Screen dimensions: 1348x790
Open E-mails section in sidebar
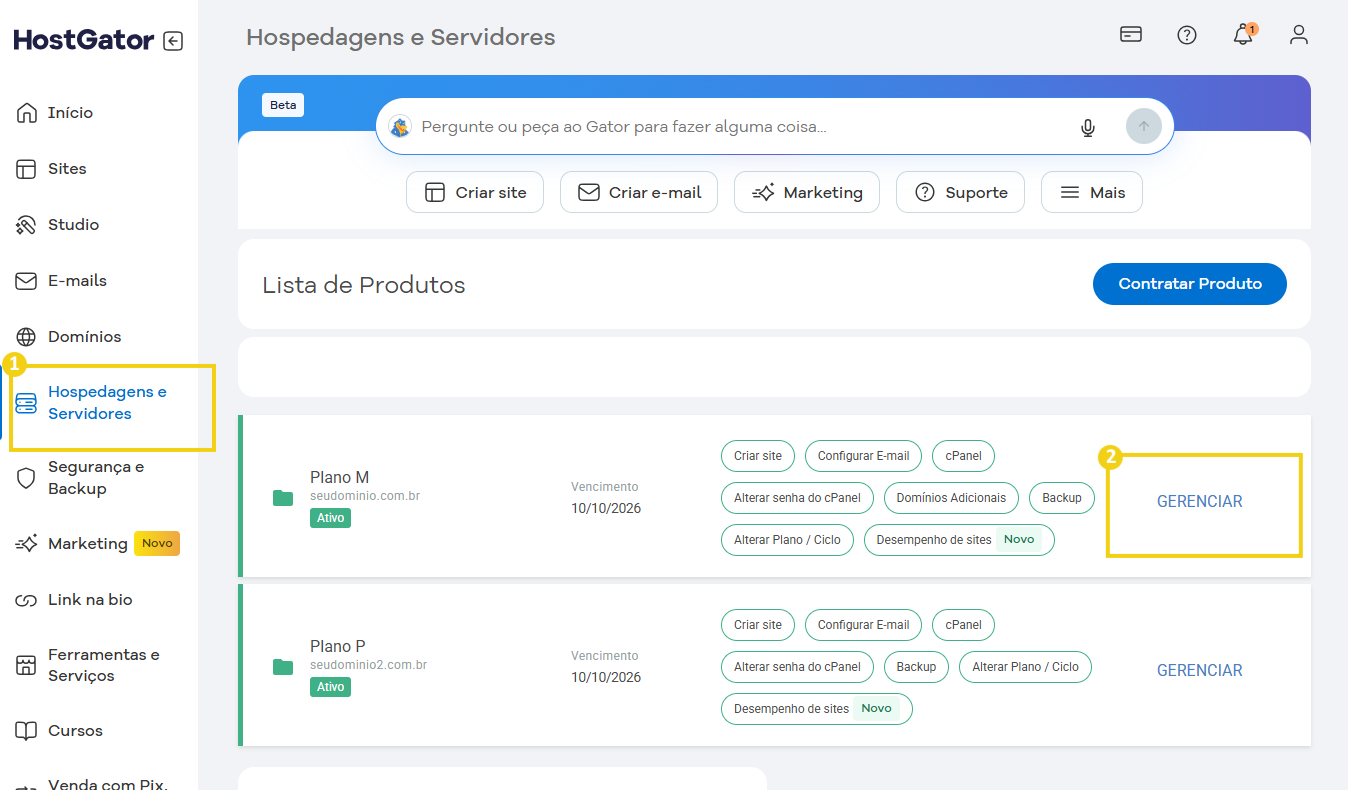point(77,281)
